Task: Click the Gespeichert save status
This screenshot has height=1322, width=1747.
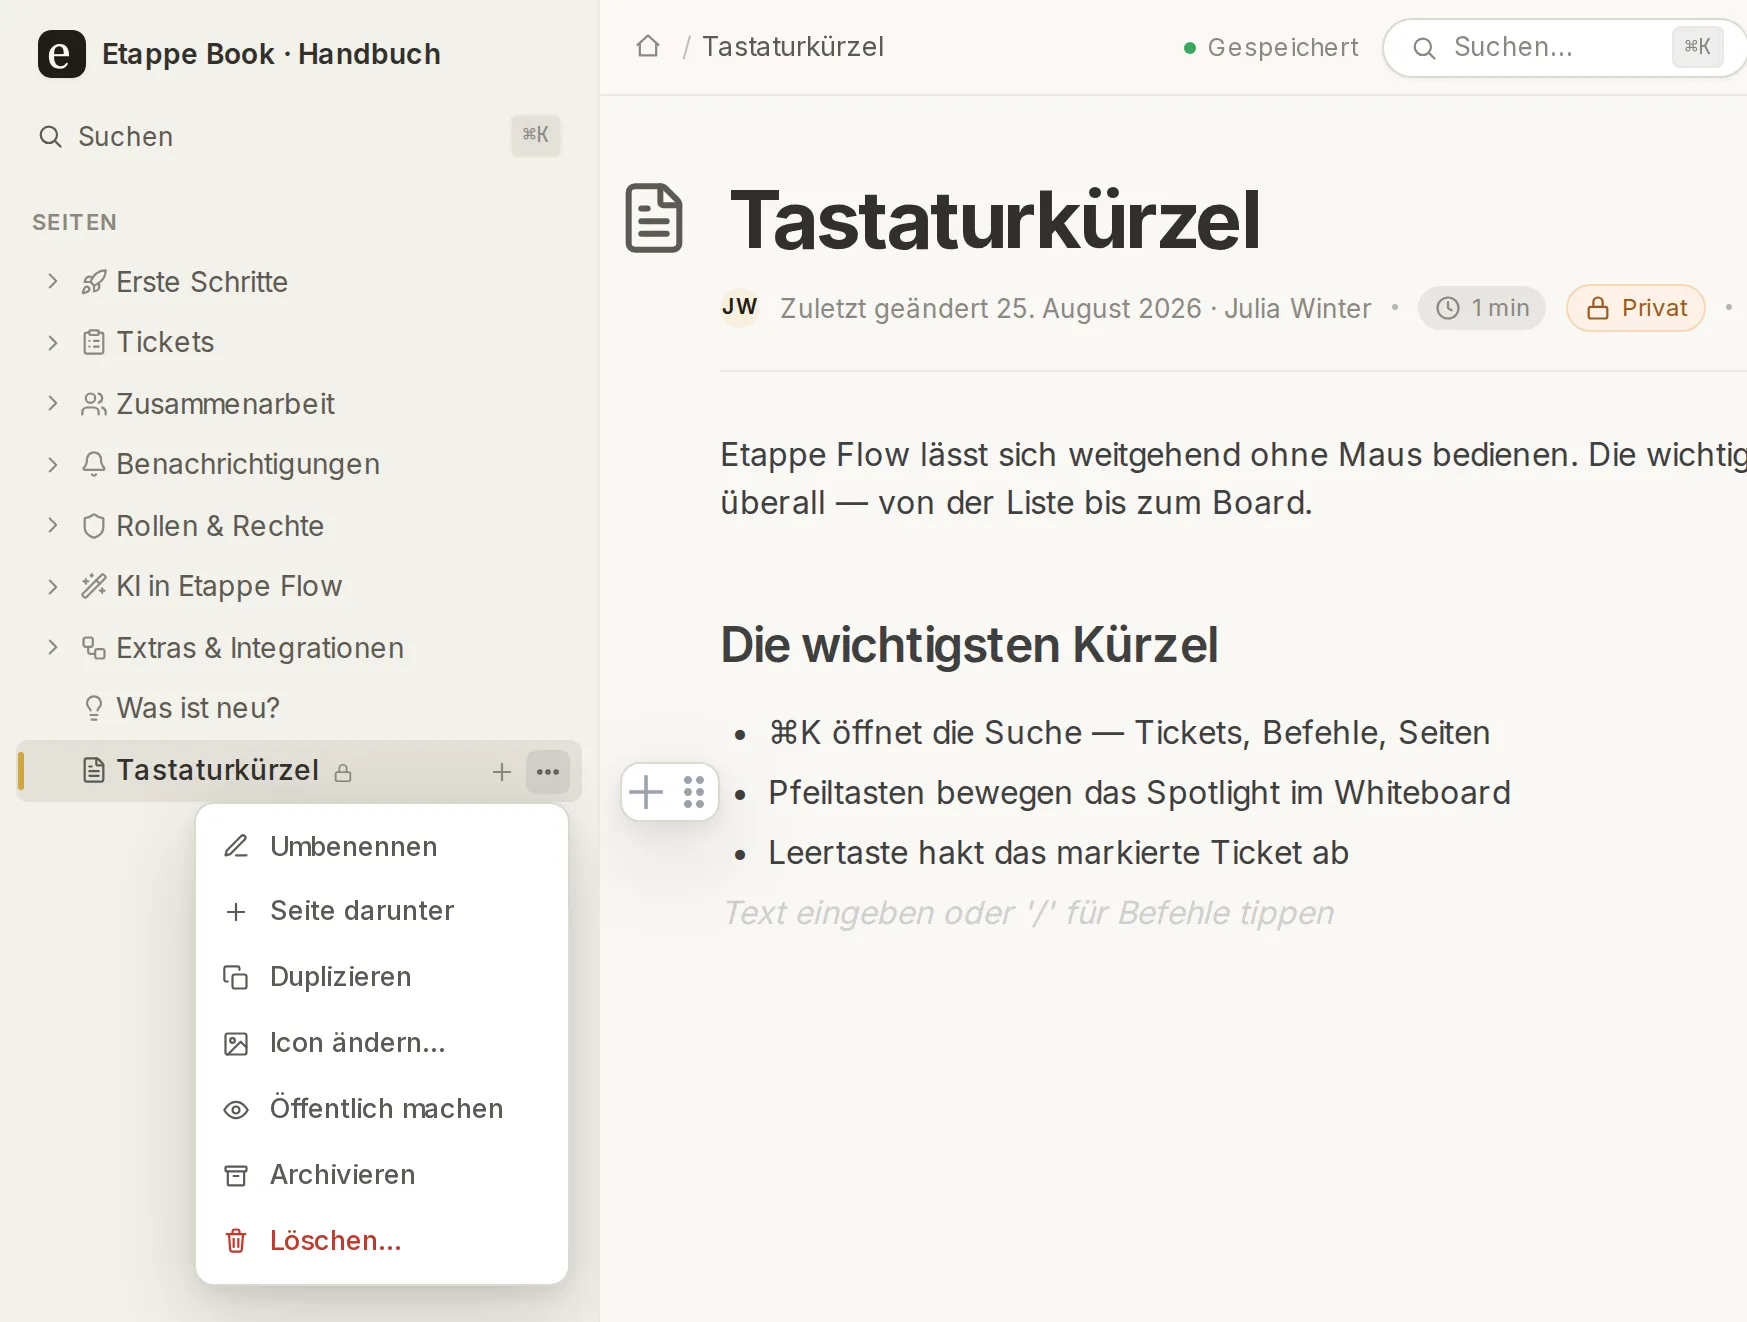Action: coord(1271,47)
